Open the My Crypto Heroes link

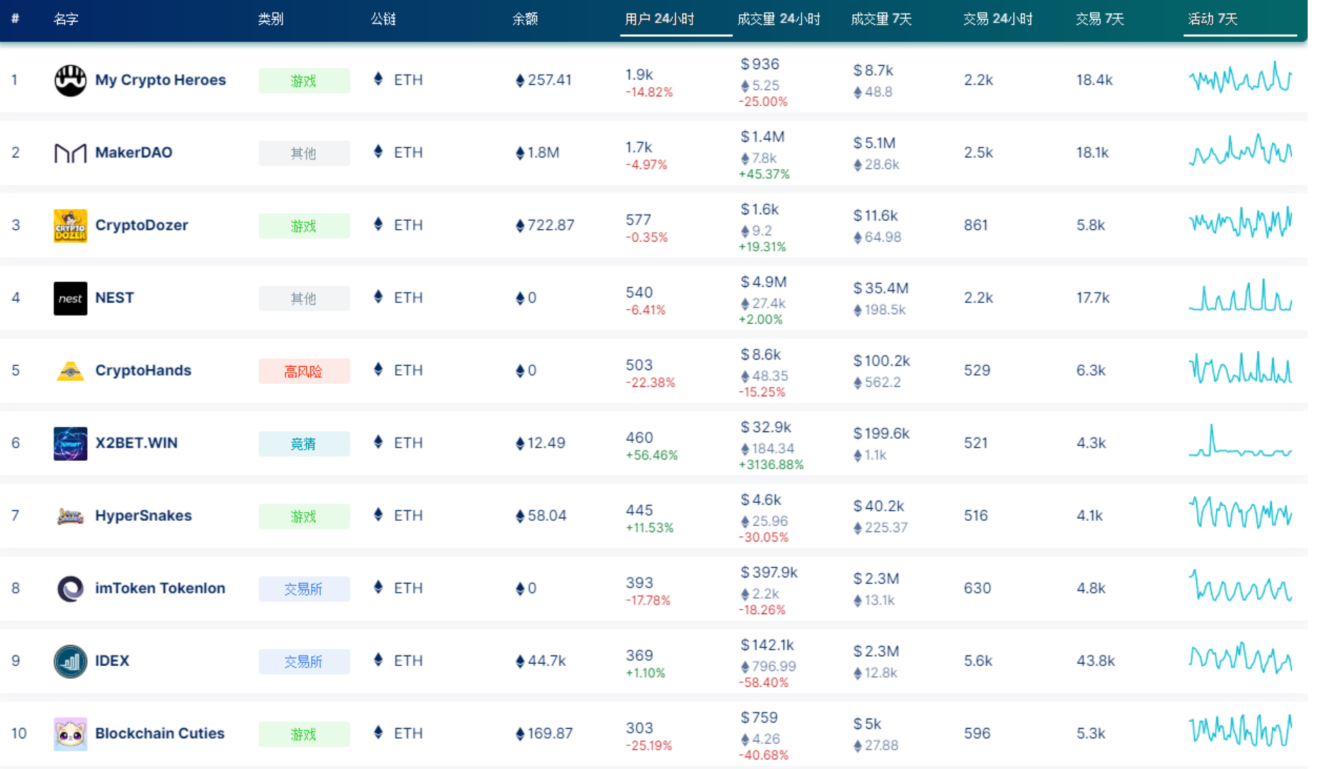click(x=160, y=80)
